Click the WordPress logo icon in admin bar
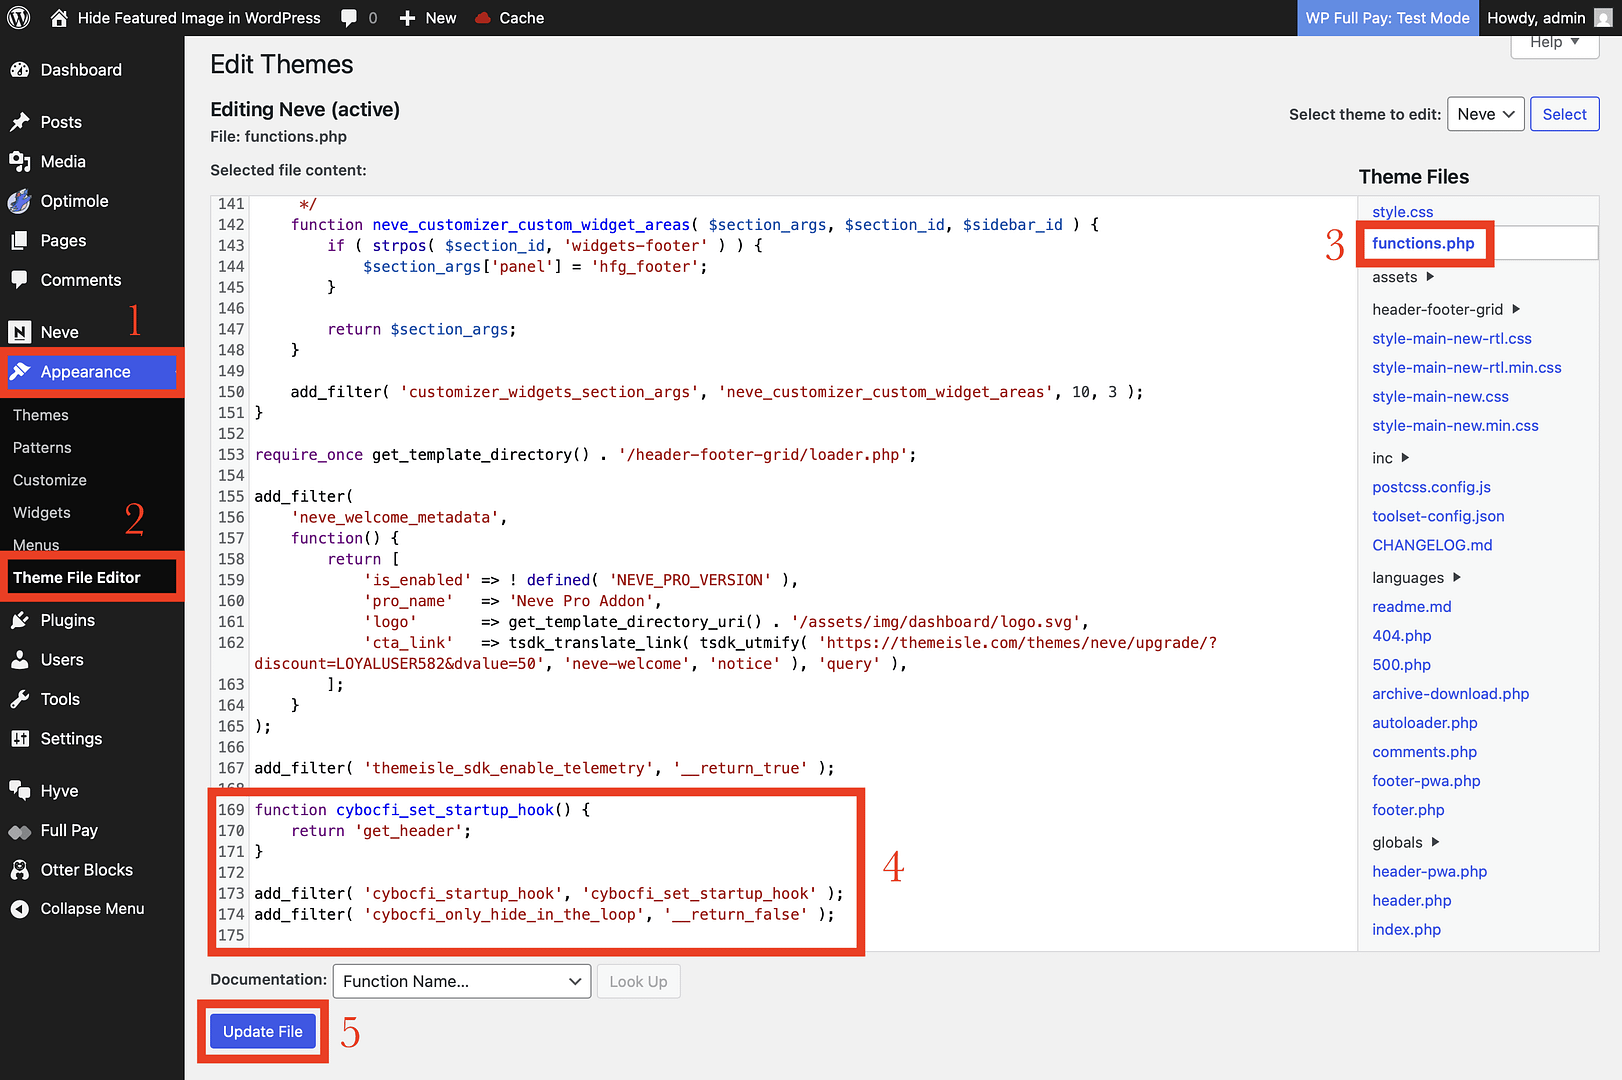1622x1080 pixels. point(19,18)
